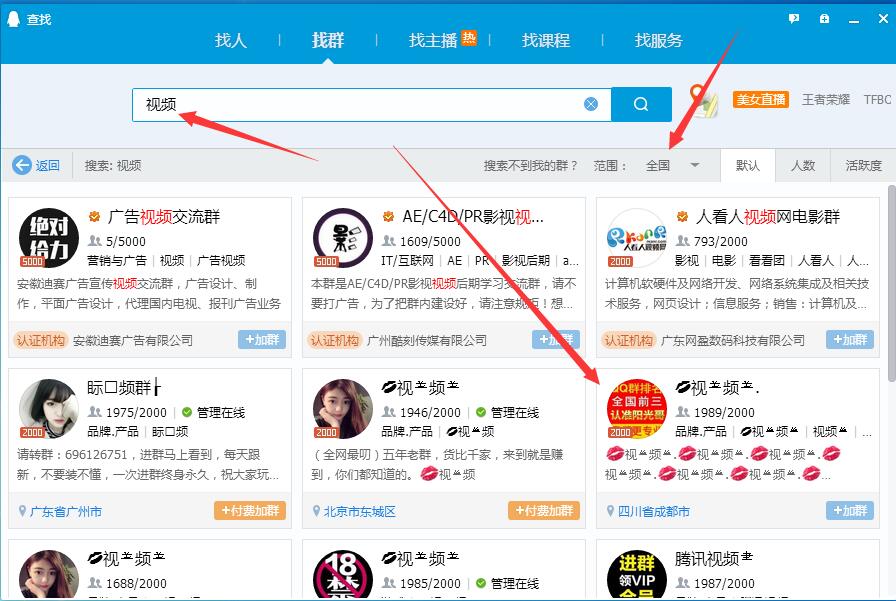Click the magnifier search button

tap(641, 104)
